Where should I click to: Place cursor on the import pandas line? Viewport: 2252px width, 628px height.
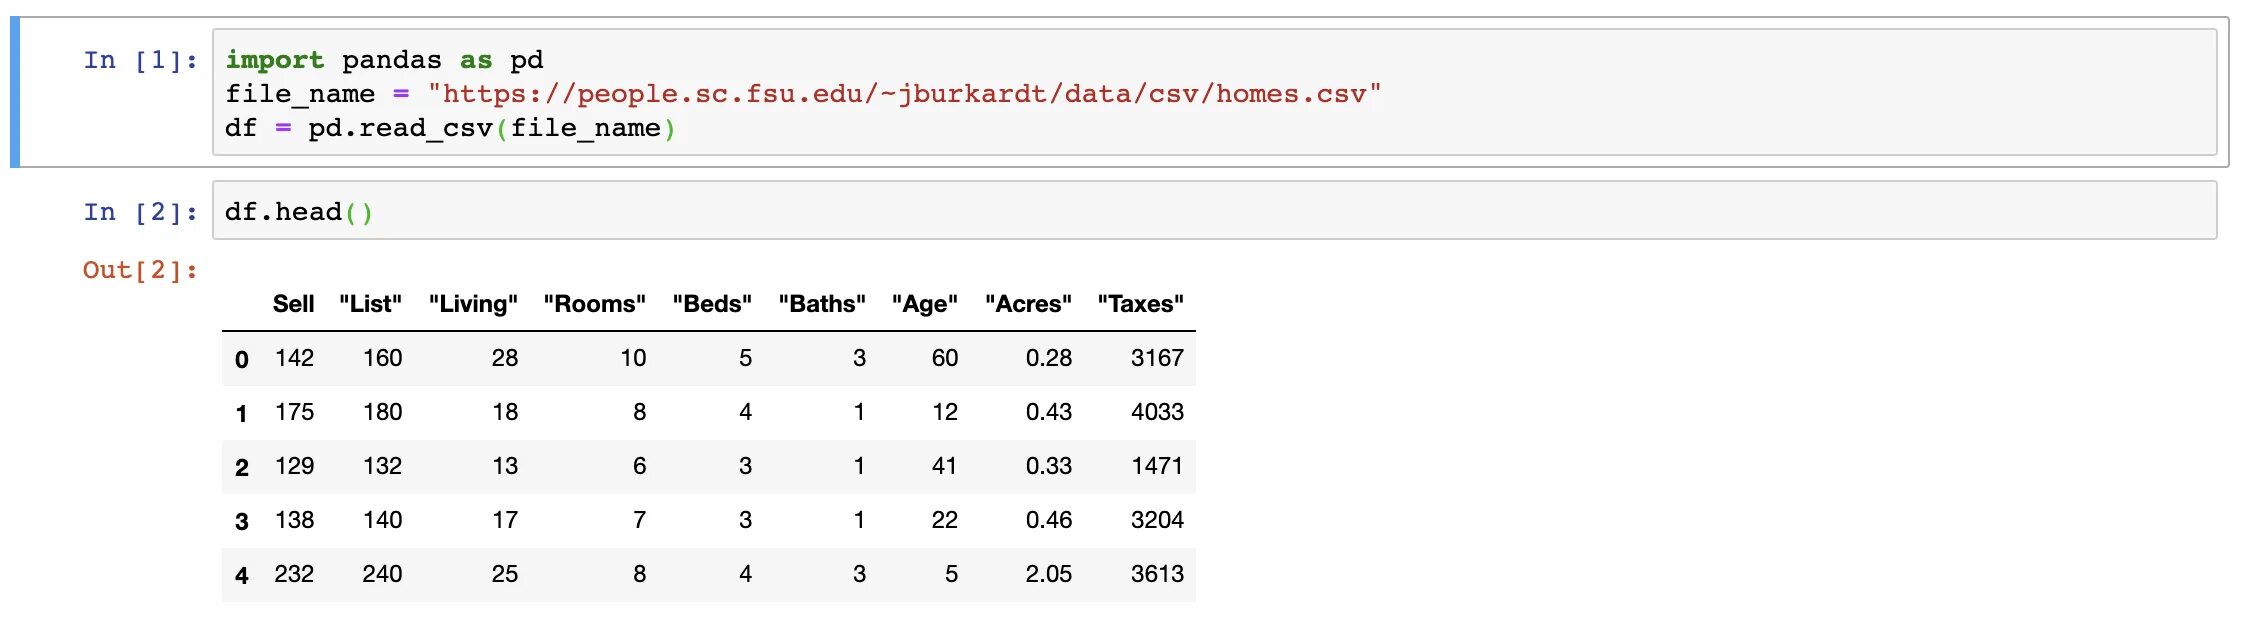[x=384, y=61]
